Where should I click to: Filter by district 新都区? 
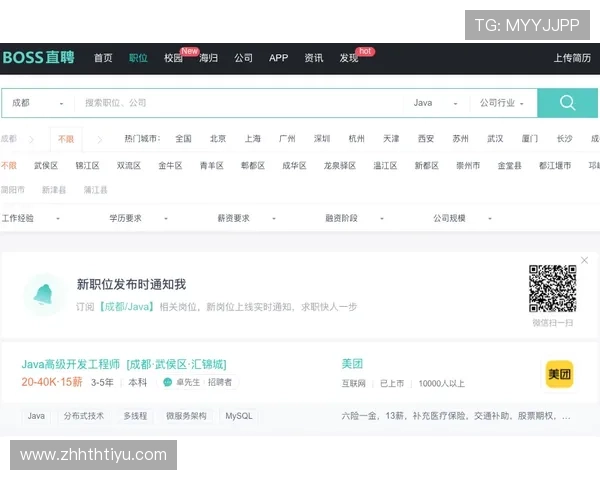pos(427,166)
